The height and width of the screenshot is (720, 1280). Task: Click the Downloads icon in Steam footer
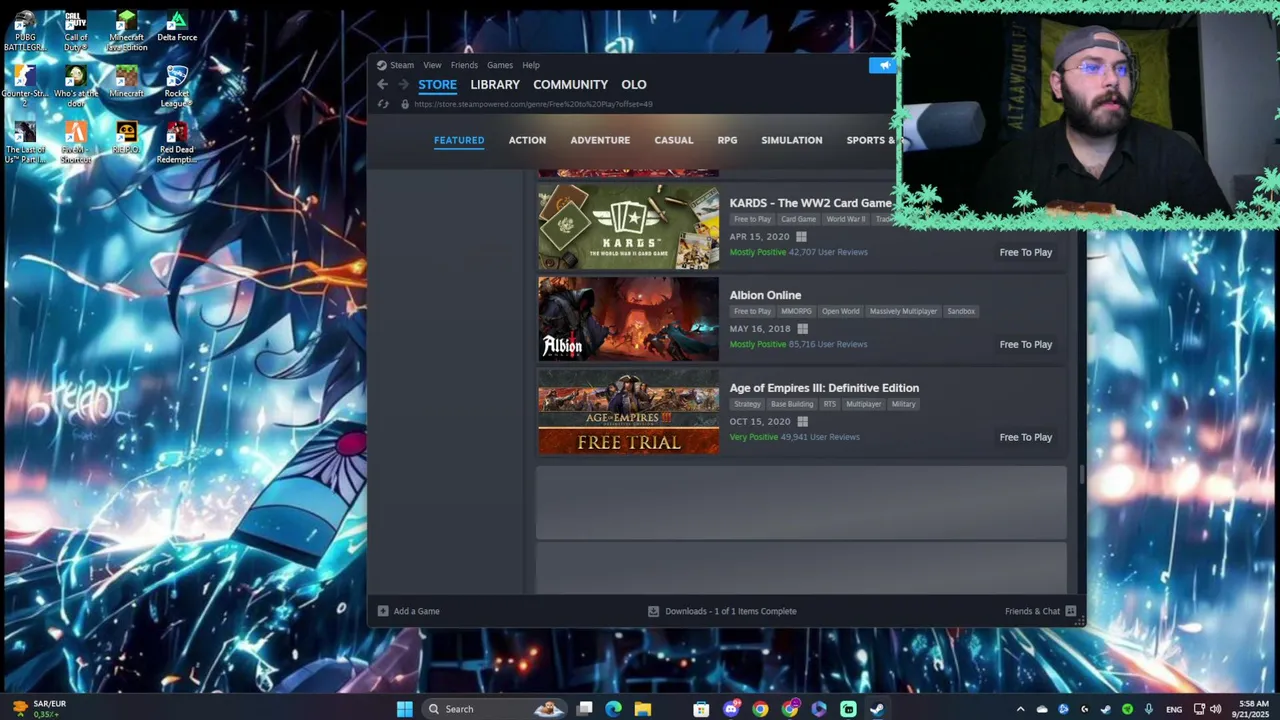pos(653,611)
